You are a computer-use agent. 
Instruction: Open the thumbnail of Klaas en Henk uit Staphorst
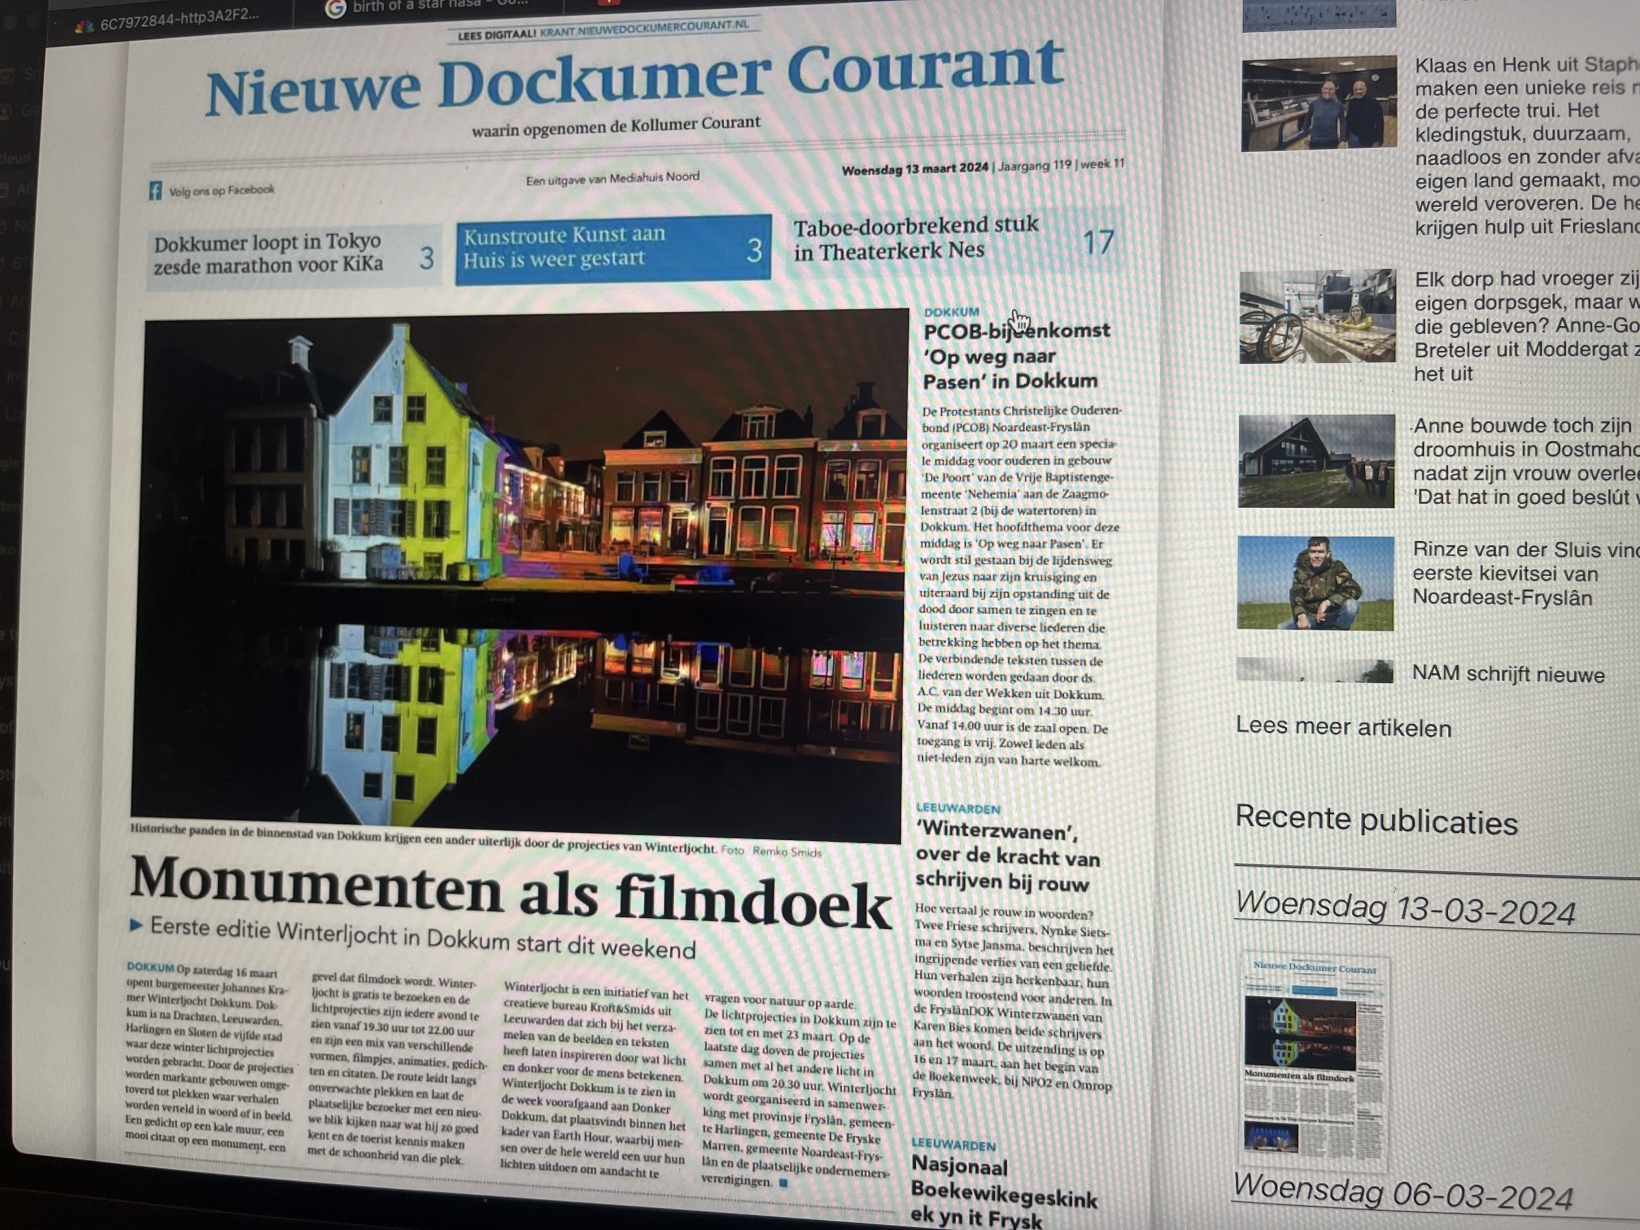(x=1319, y=104)
